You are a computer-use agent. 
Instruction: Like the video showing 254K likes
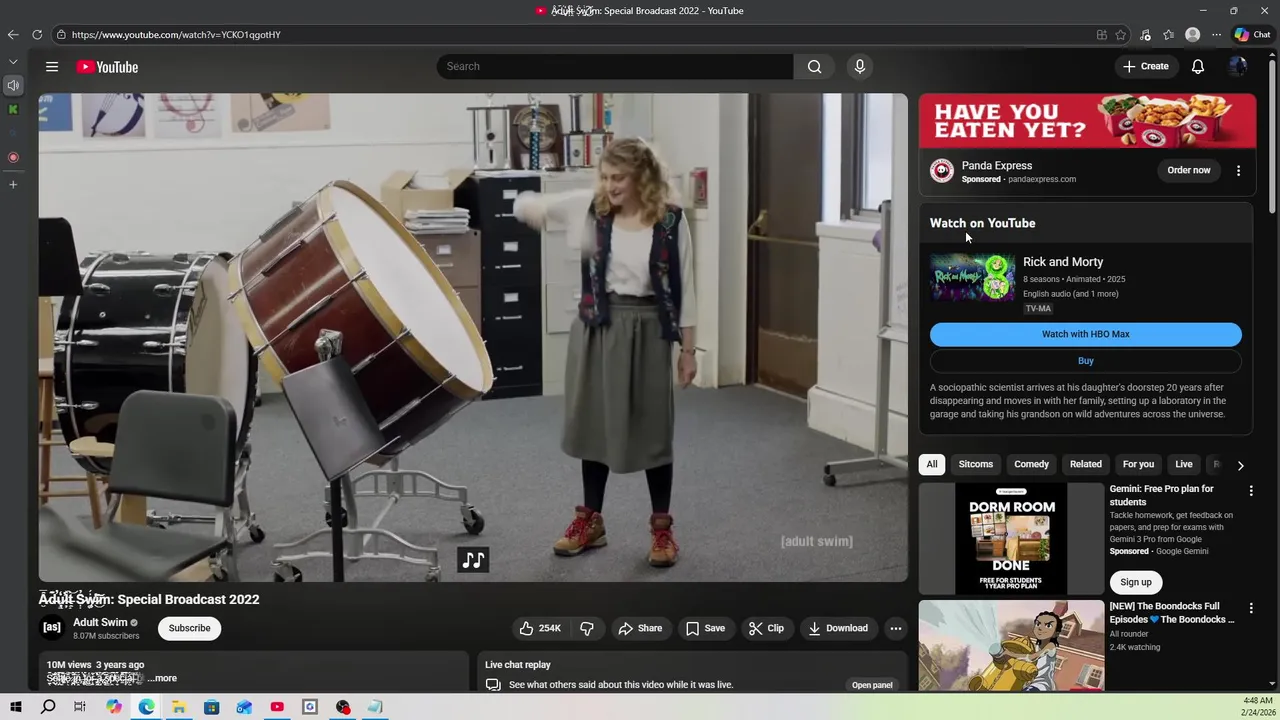click(539, 628)
